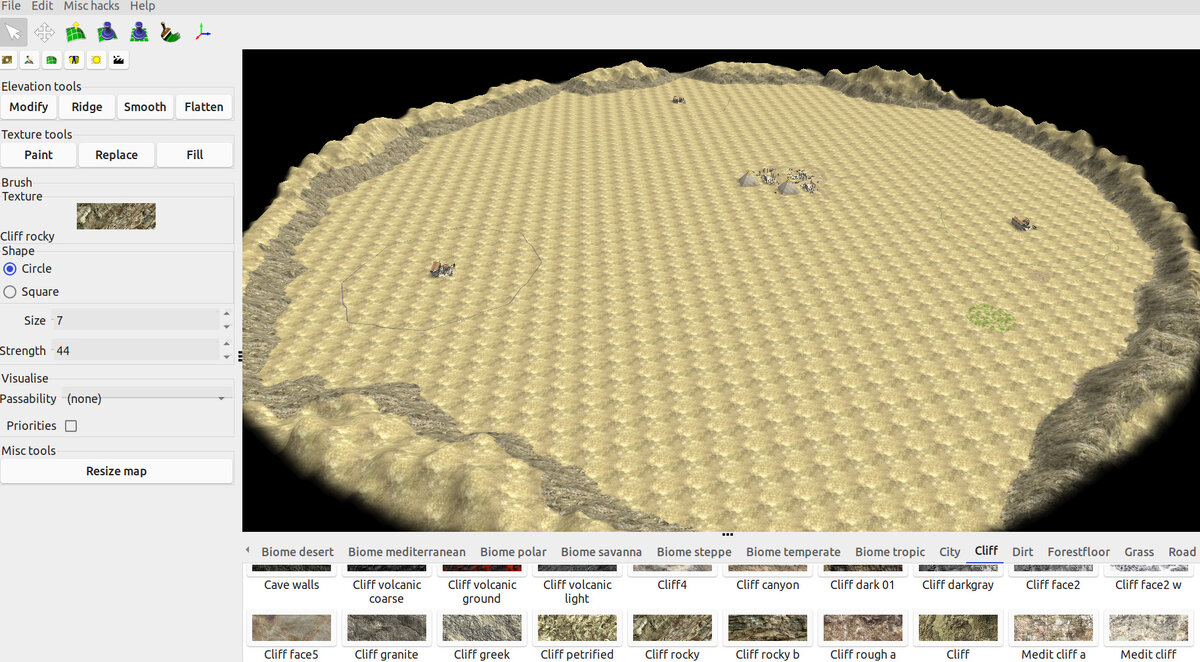Open the Help menu
The width and height of the screenshot is (1200, 662).
coord(143,6)
